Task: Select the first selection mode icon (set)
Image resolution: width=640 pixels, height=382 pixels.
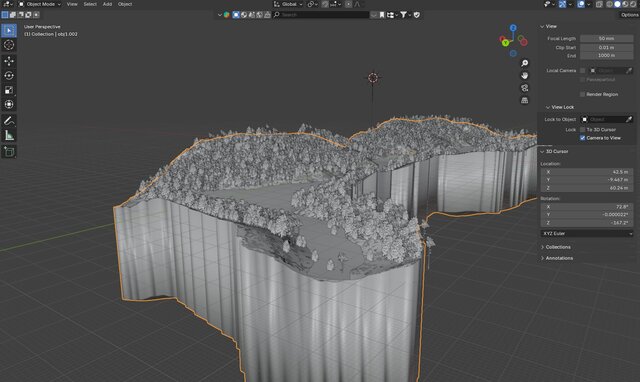Action: pyautogui.click(x=5, y=15)
